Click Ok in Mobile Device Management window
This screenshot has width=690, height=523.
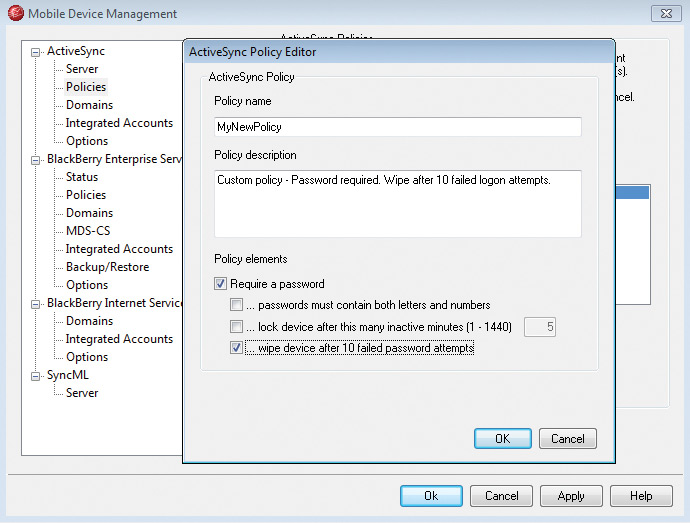coord(431,496)
